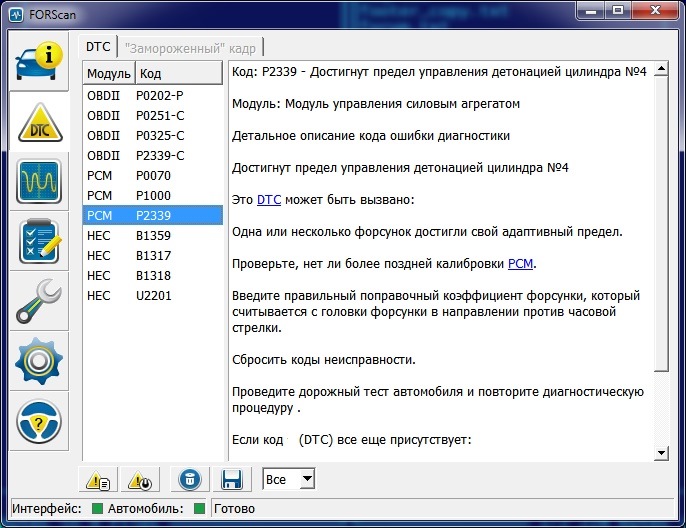Select the OBDII P0325-C row

[153, 136]
